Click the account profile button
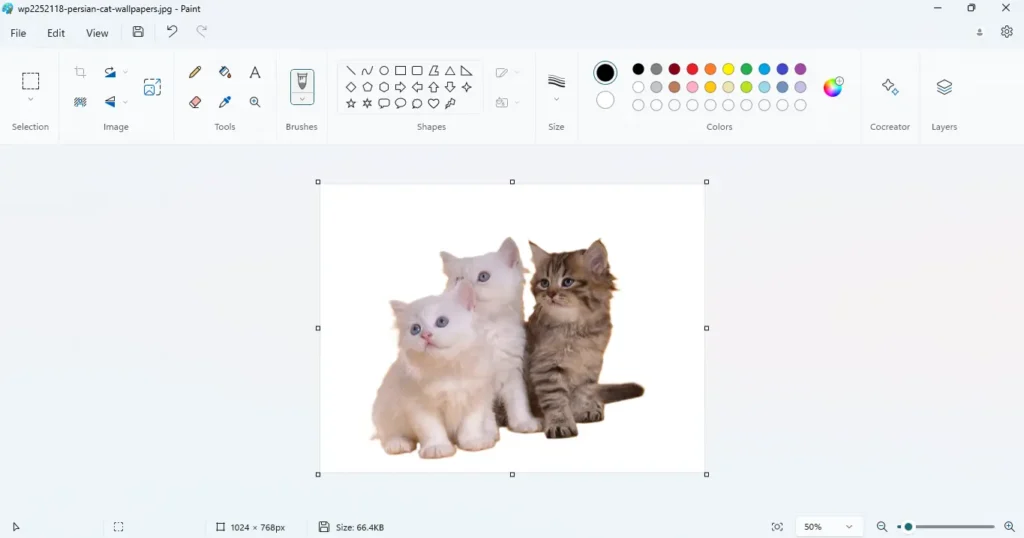The height and width of the screenshot is (538, 1024). (979, 32)
